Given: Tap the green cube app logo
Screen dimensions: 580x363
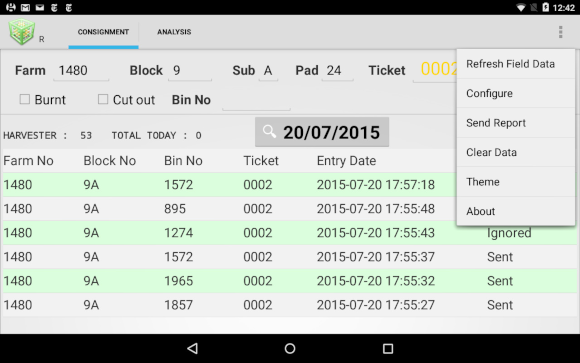Looking at the screenshot, I should coord(22,32).
